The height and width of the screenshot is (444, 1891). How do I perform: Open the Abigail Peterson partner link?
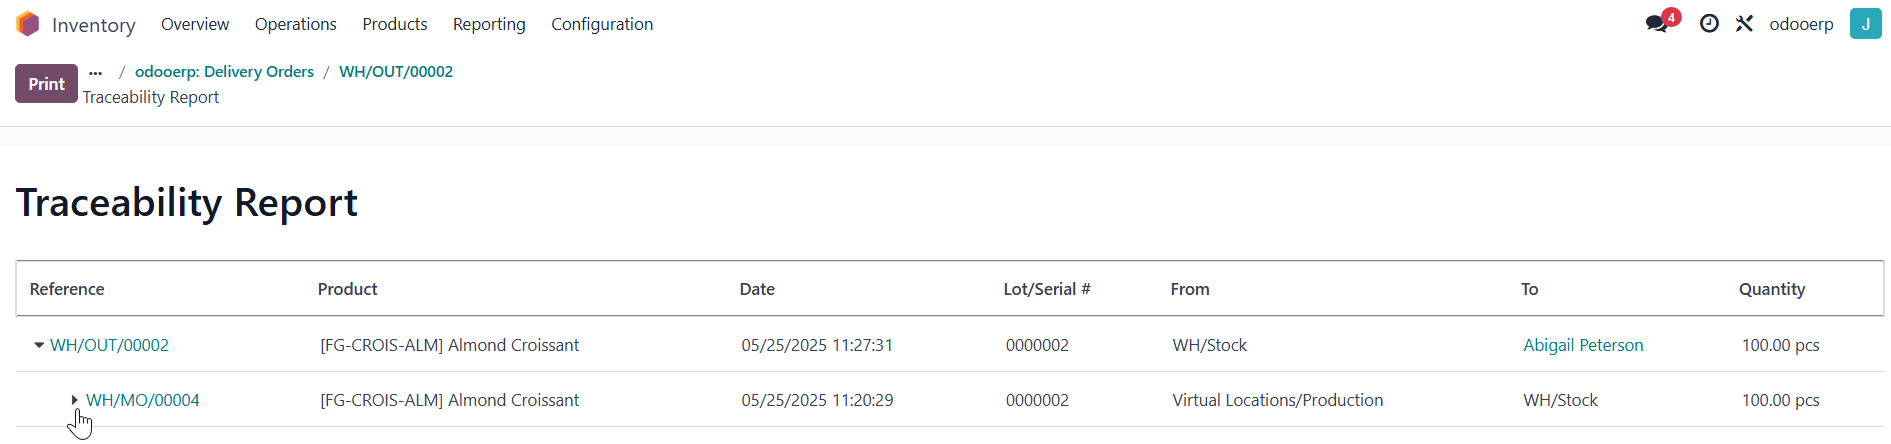tap(1583, 345)
